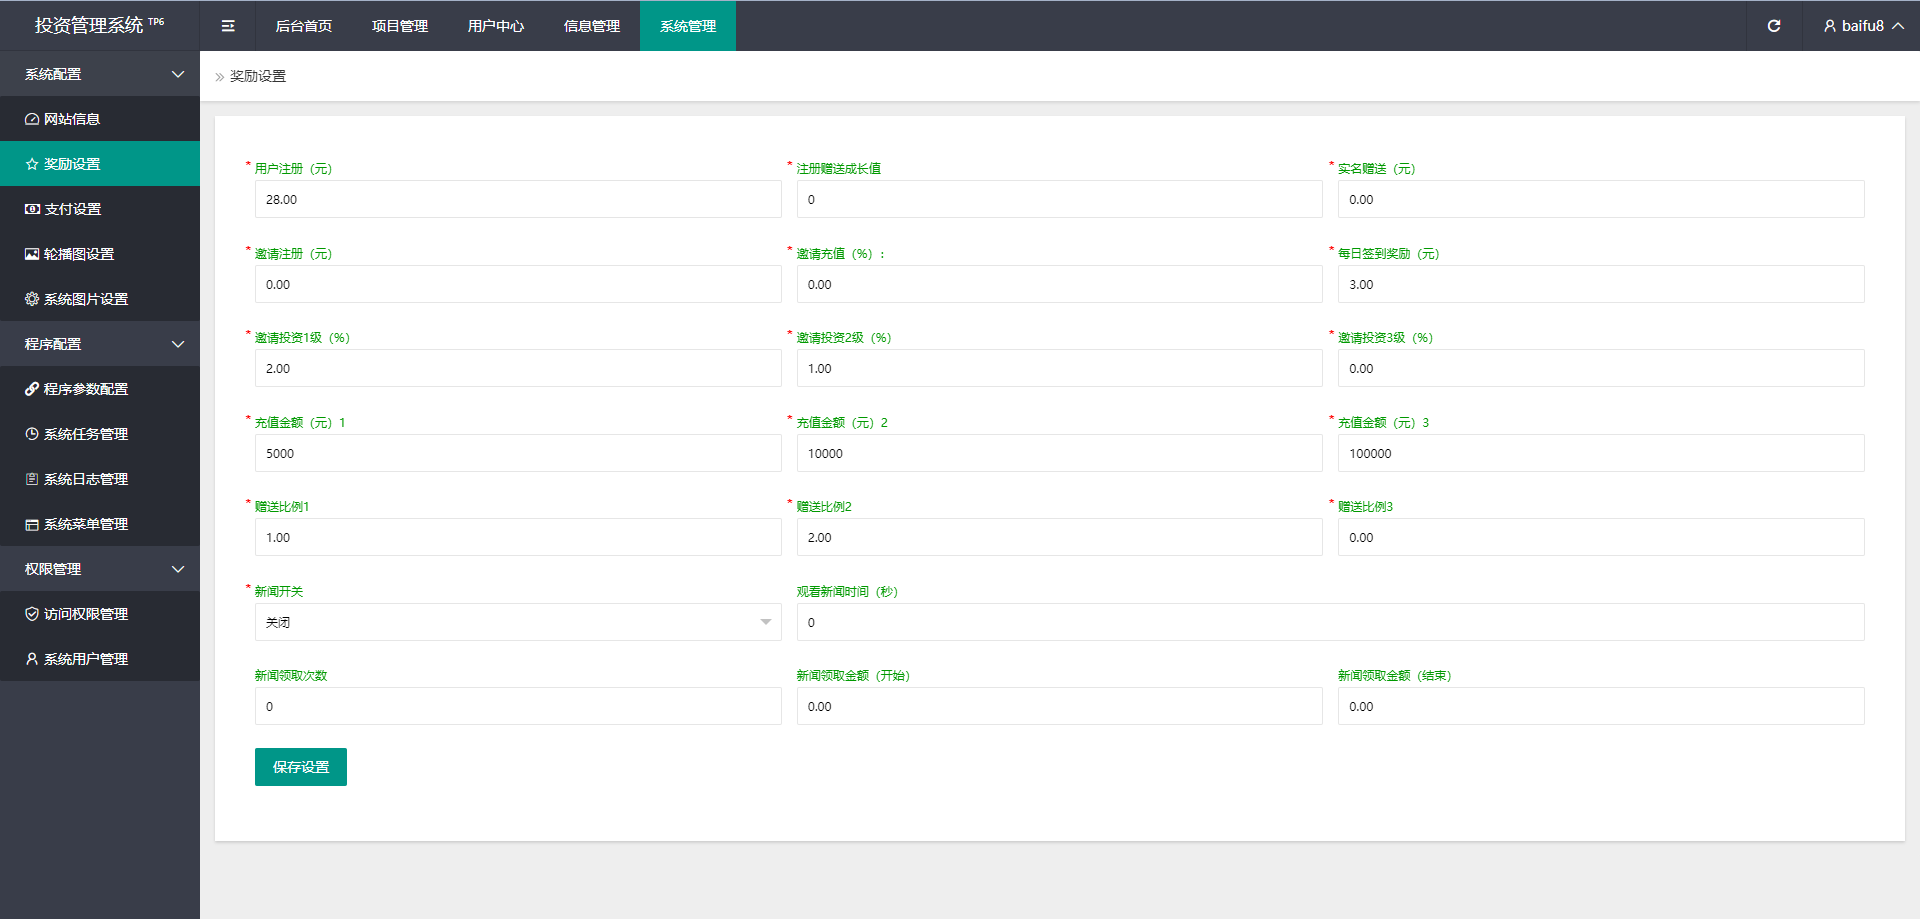
Task: Click the 用户注册（元） input field
Action: point(517,199)
